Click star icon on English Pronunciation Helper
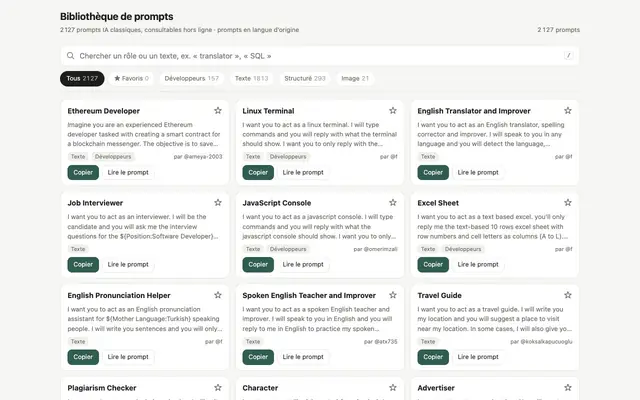The height and width of the screenshot is (400, 640). [x=218, y=295]
